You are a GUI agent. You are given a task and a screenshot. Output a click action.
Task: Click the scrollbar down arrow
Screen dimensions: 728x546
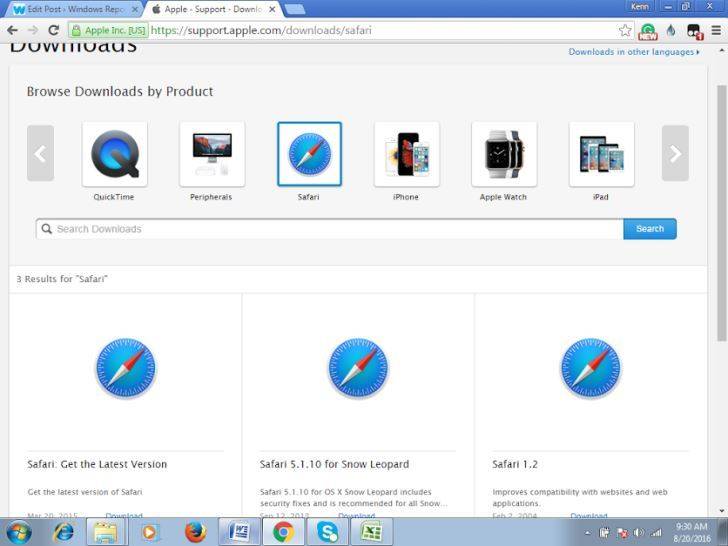pyautogui.click(x=722, y=511)
